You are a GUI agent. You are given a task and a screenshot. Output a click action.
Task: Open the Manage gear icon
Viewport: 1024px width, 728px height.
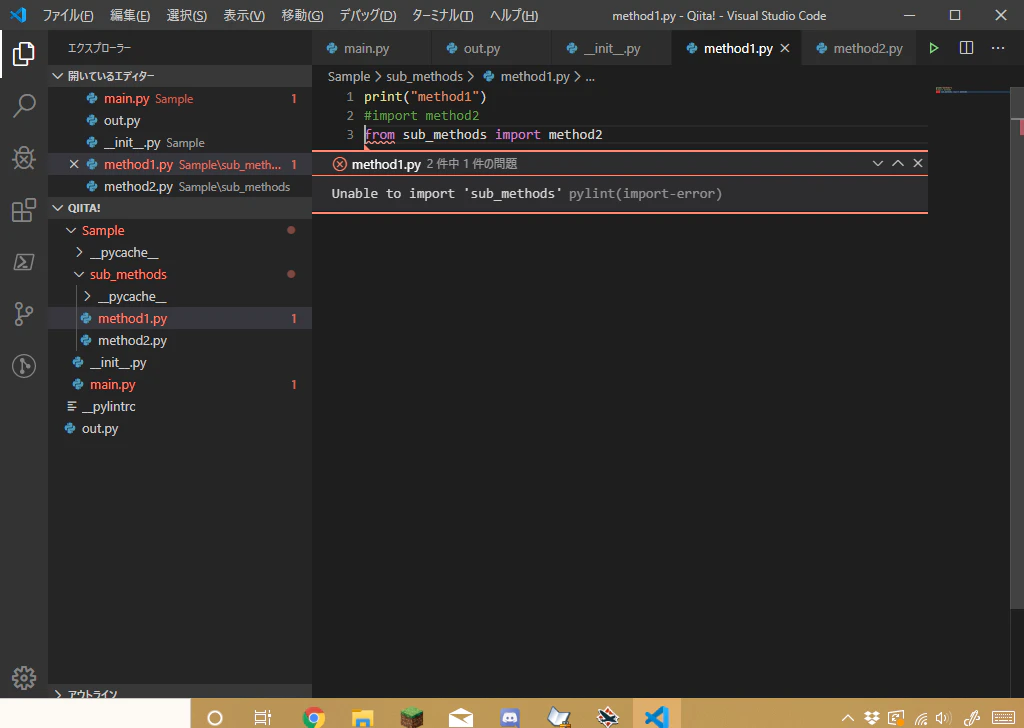point(24,678)
